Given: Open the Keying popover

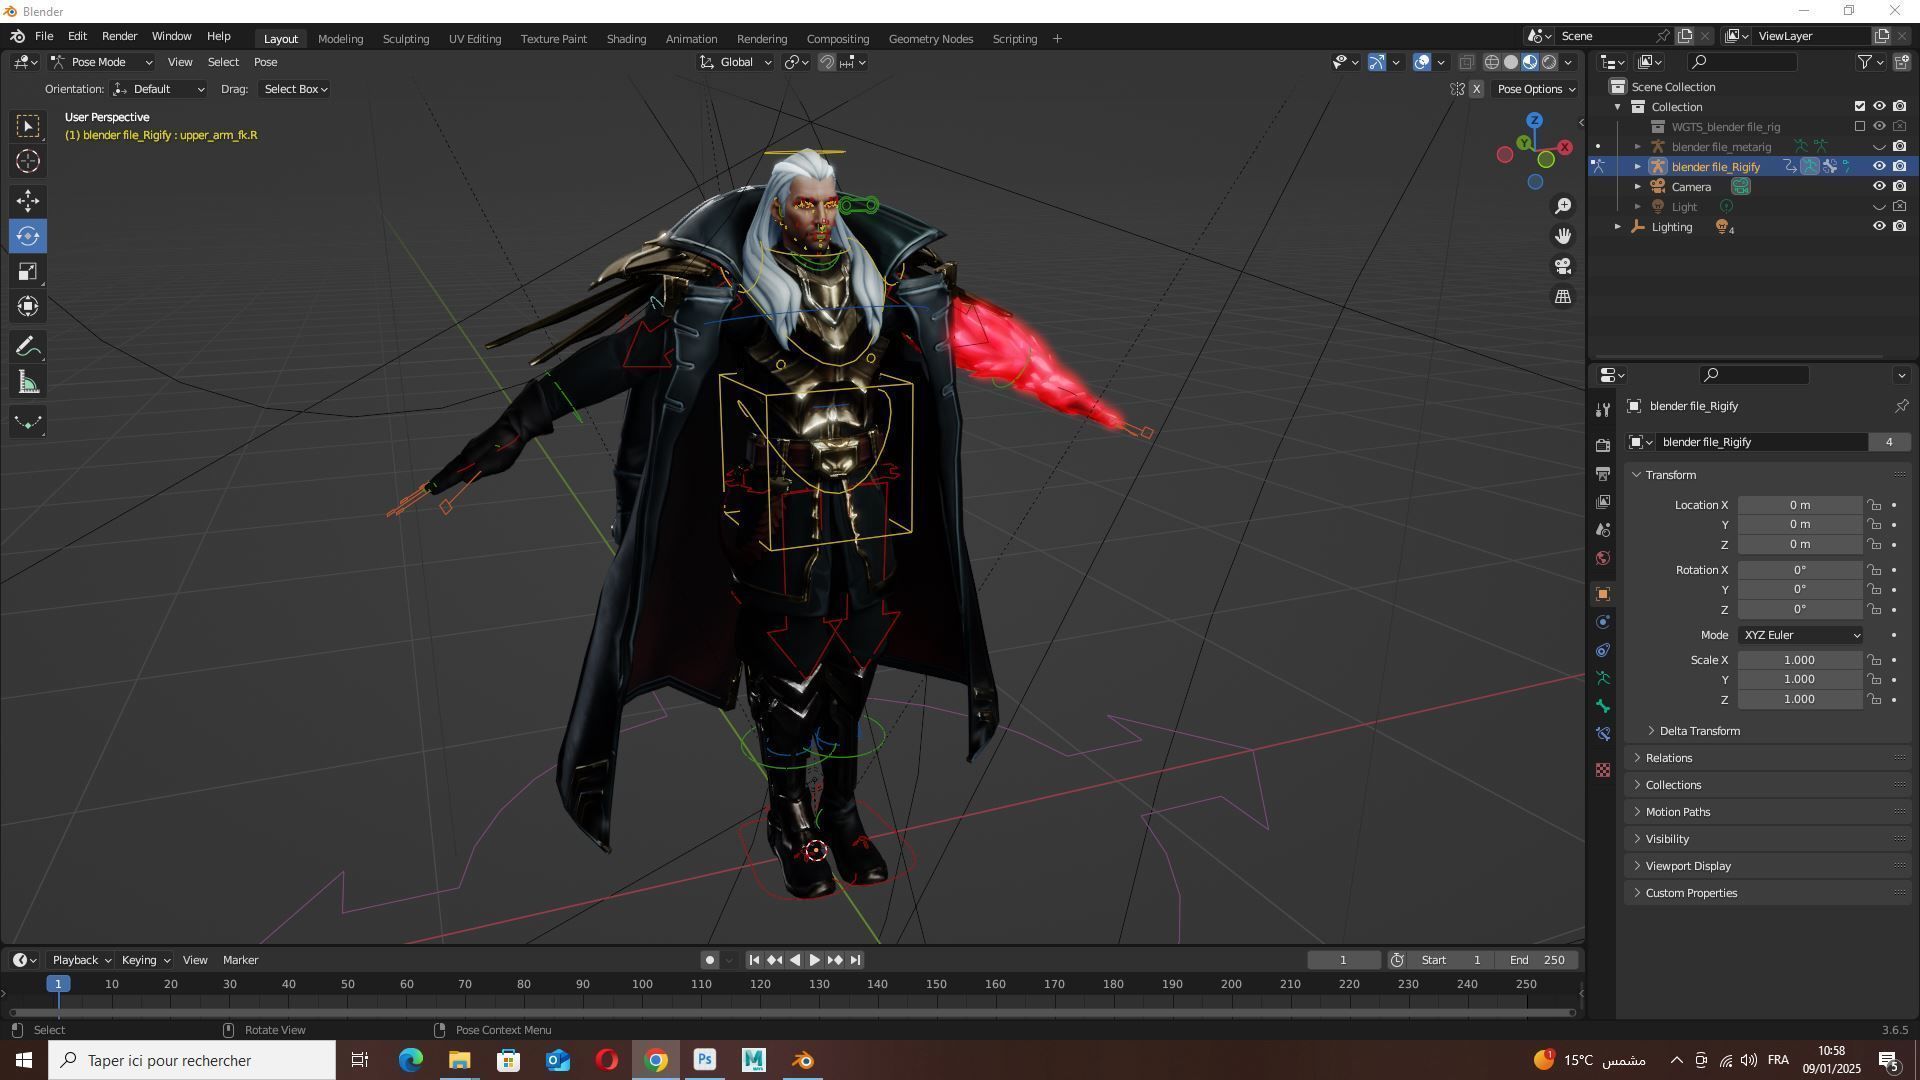Looking at the screenshot, I should [145, 960].
